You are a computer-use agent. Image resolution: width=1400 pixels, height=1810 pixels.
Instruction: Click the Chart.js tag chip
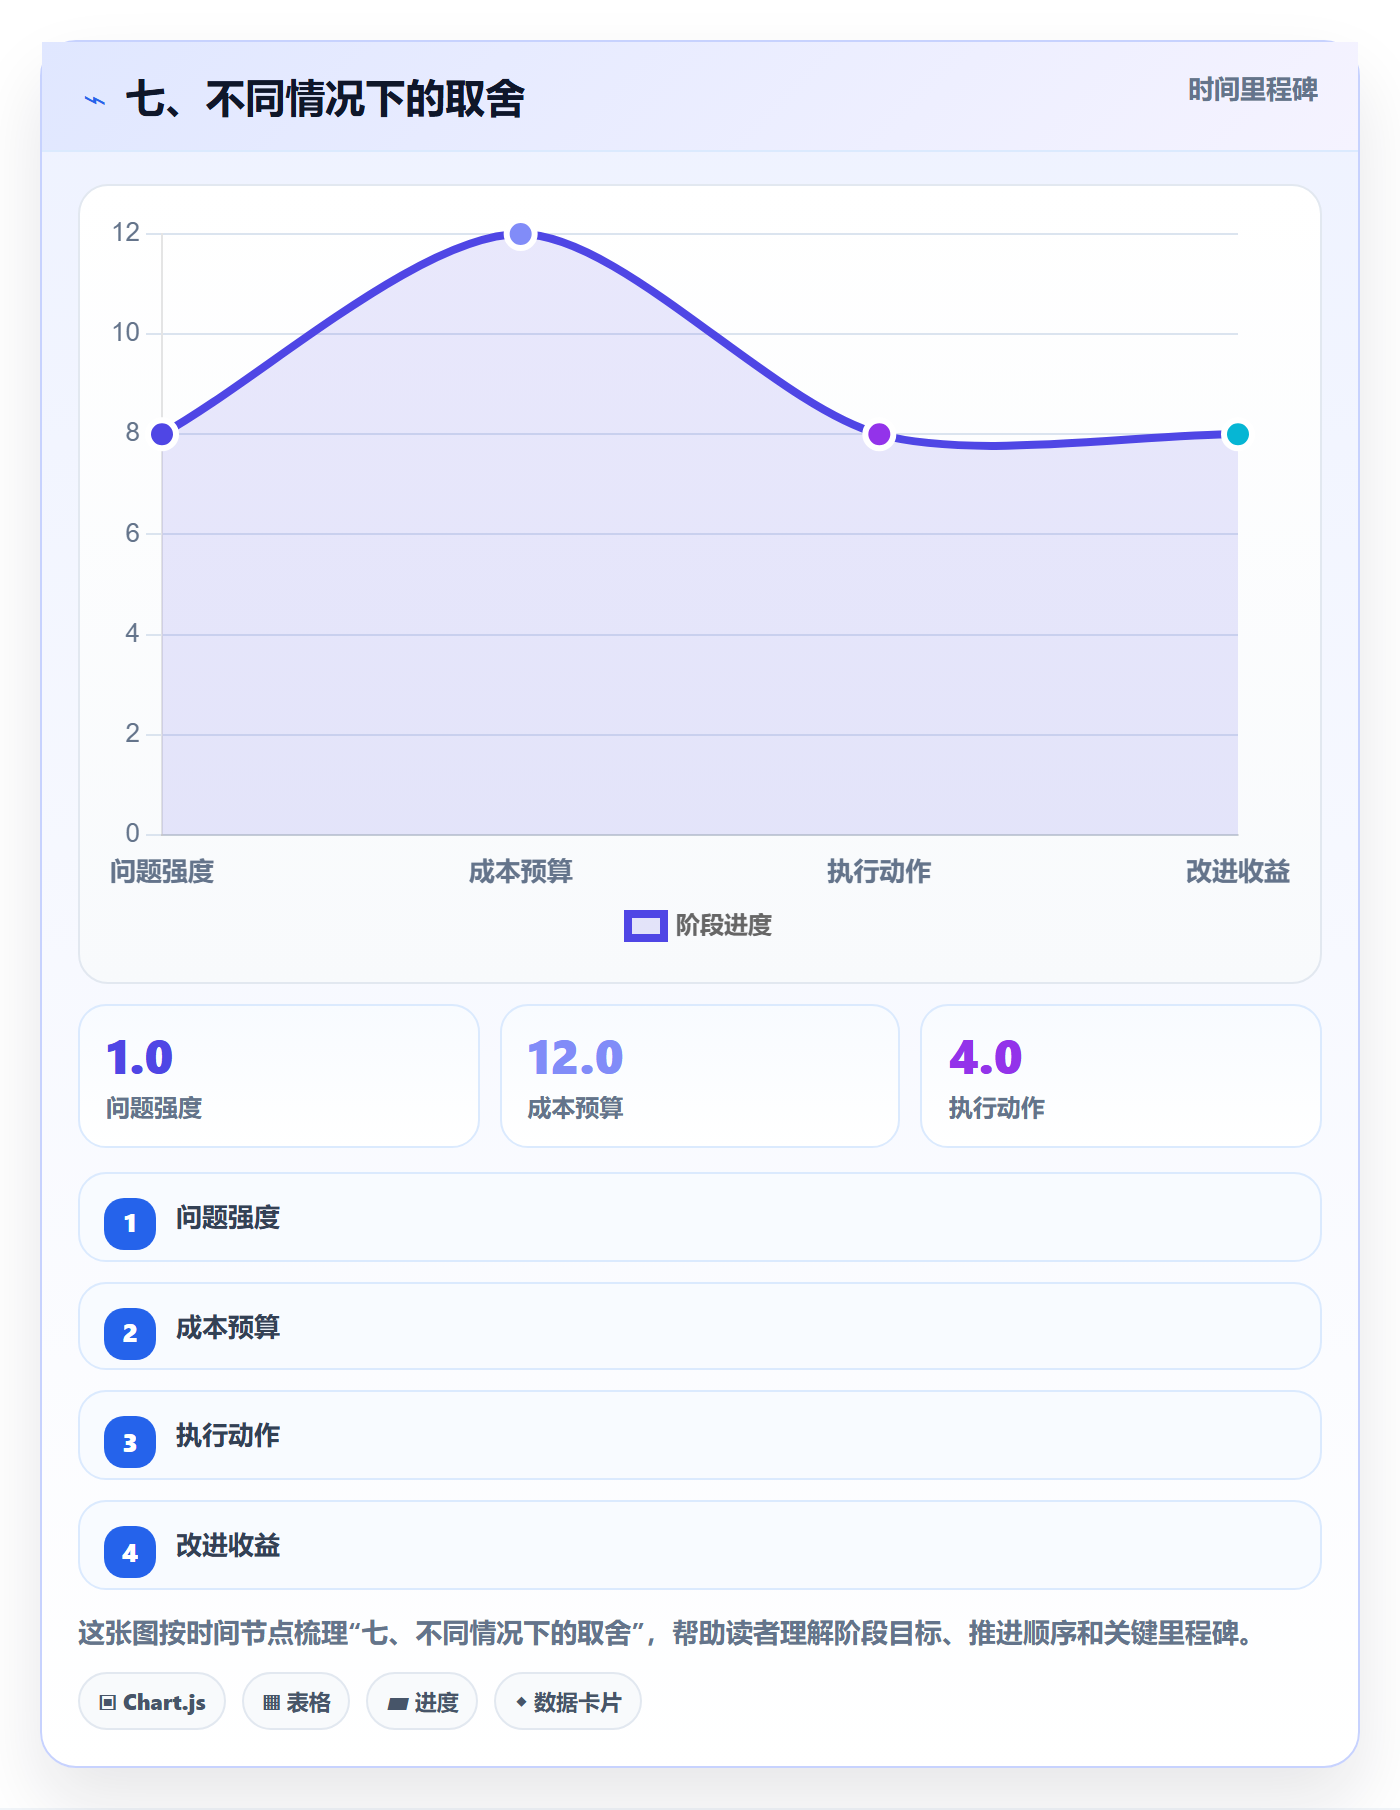152,1702
